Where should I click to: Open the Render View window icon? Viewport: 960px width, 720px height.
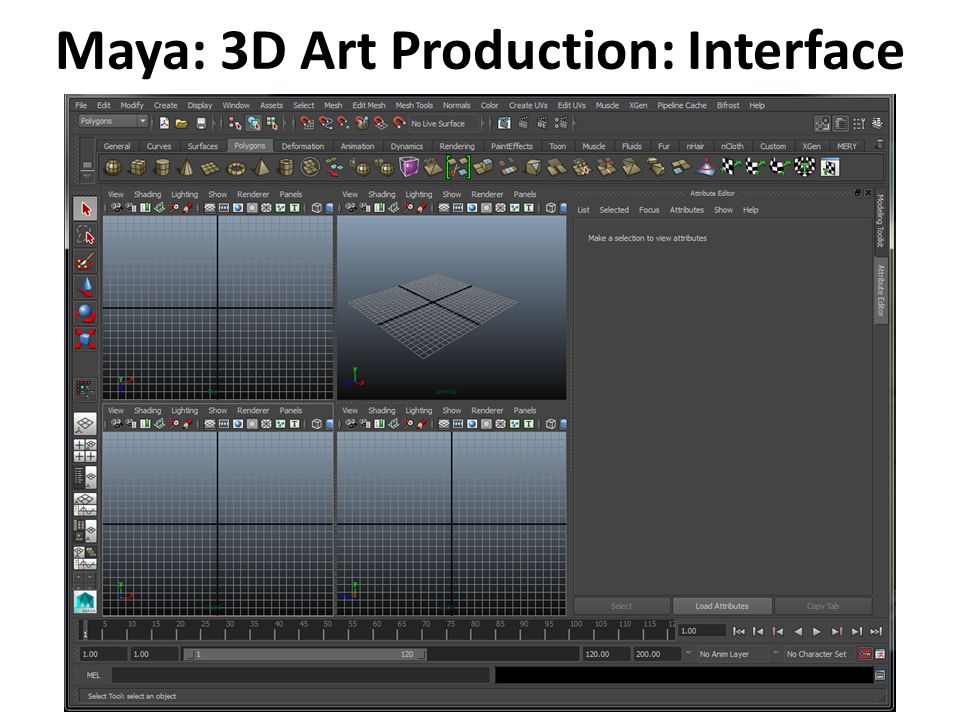click(504, 124)
